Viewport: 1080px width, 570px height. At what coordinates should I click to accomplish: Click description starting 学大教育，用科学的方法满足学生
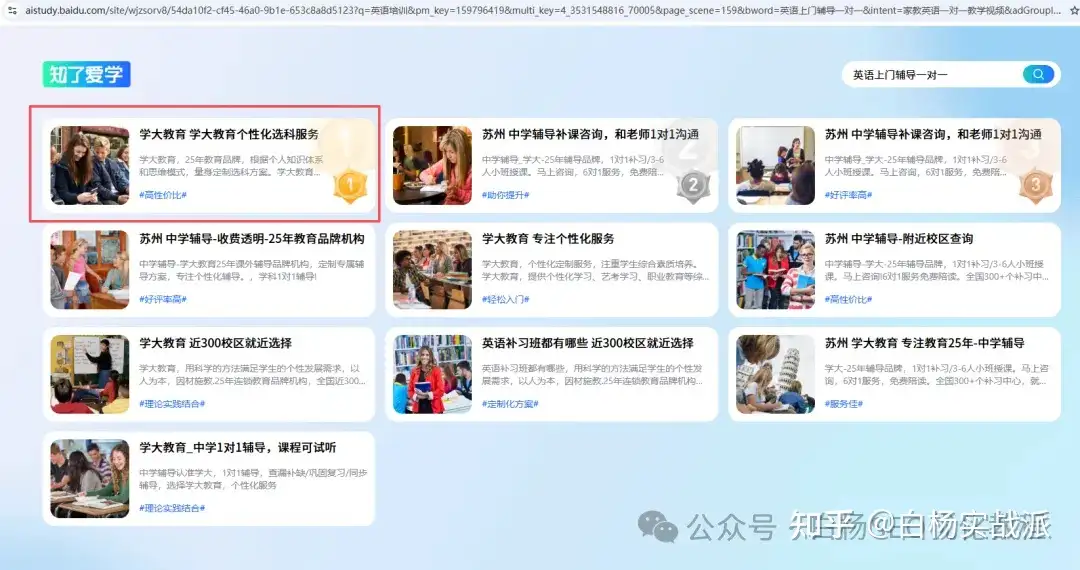[252, 374]
